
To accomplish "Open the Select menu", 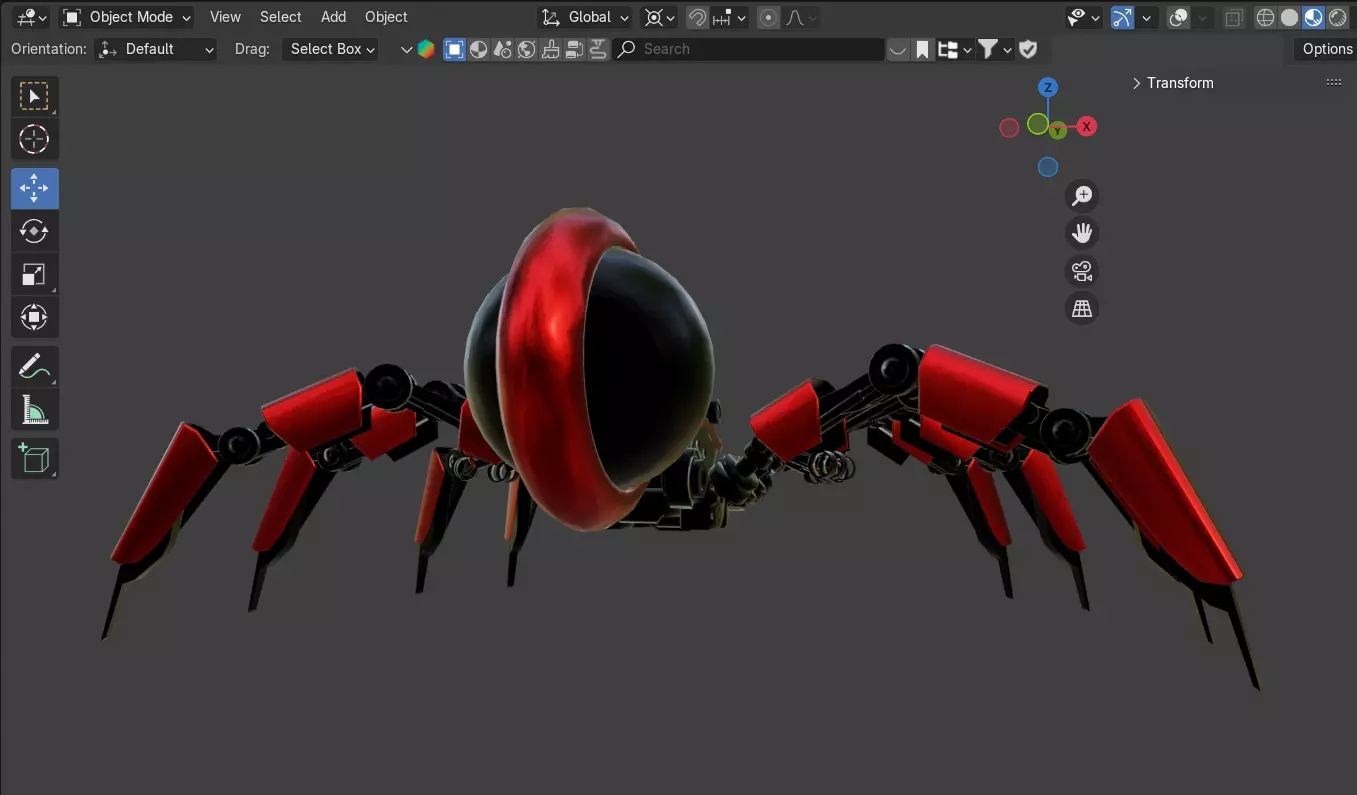I will pyautogui.click(x=281, y=17).
